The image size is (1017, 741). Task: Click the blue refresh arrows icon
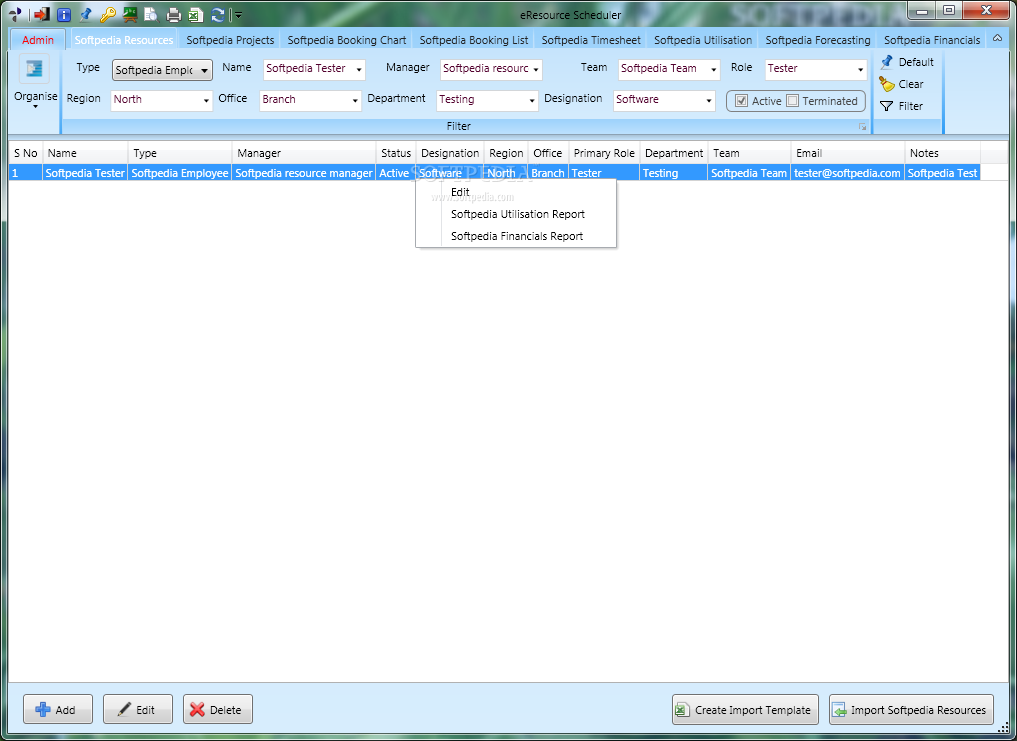[x=217, y=14]
